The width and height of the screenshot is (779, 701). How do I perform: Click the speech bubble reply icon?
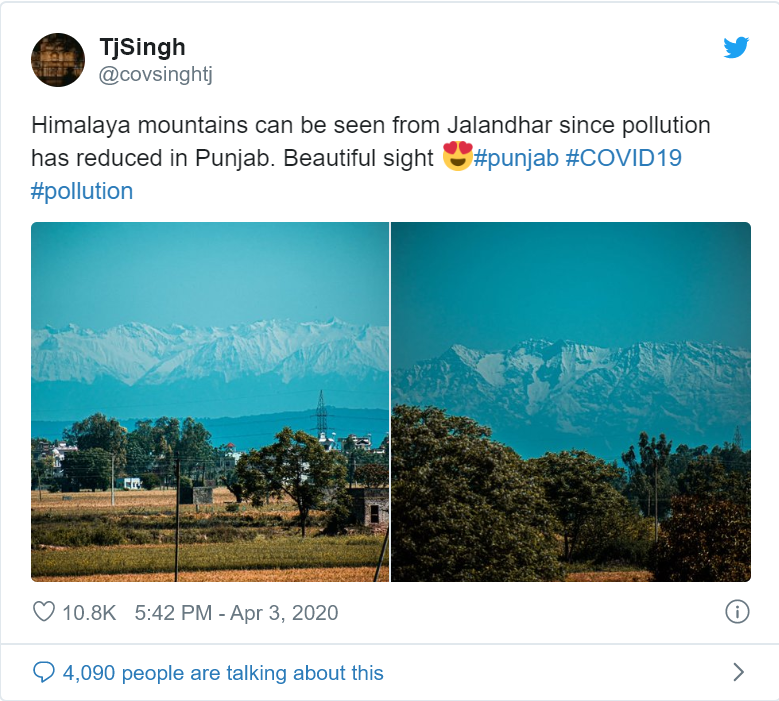[x=44, y=672]
